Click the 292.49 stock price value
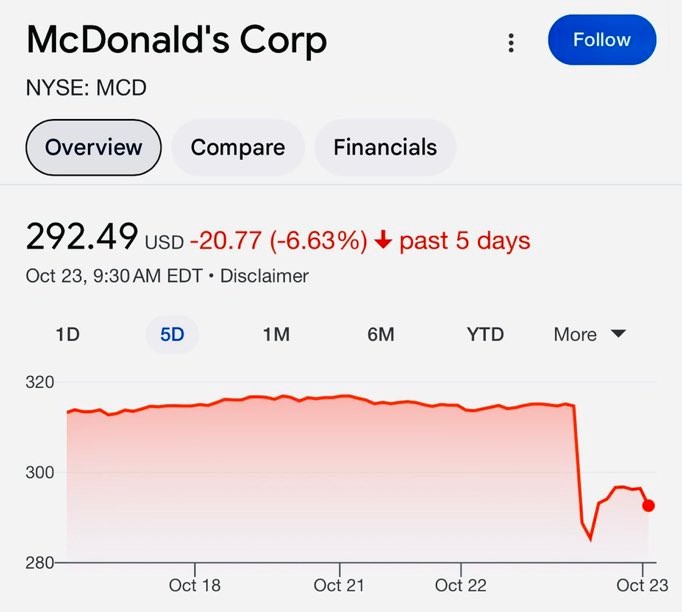Screen dimensions: 682x612 coord(82,237)
